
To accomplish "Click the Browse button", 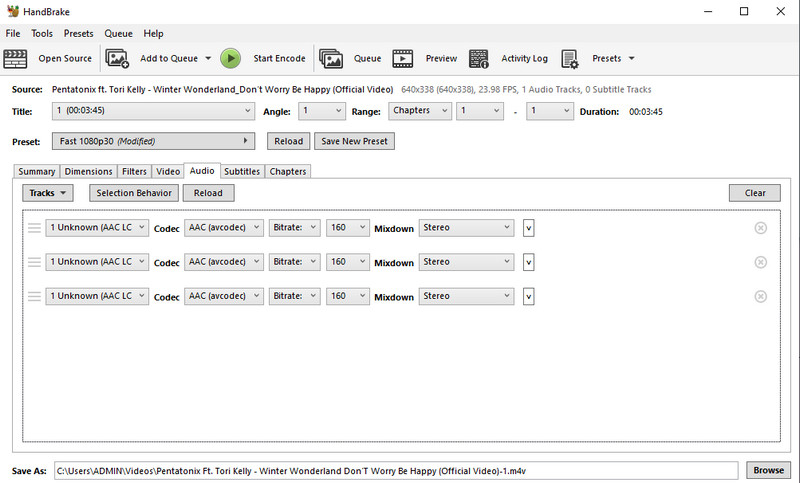I will (768, 470).
